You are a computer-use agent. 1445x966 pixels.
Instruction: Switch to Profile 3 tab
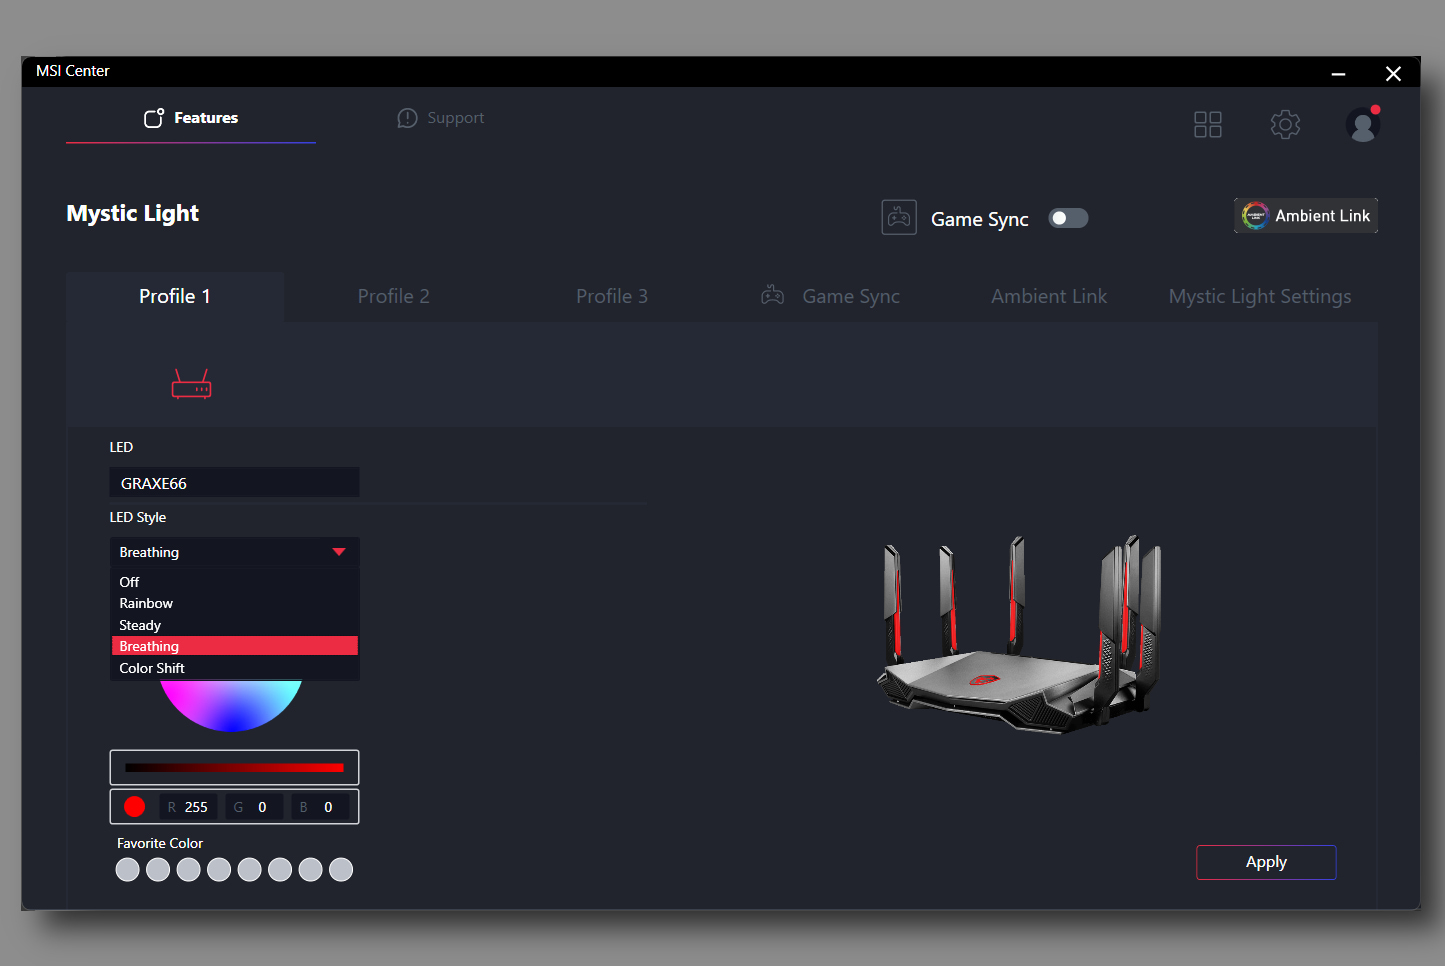612,296
